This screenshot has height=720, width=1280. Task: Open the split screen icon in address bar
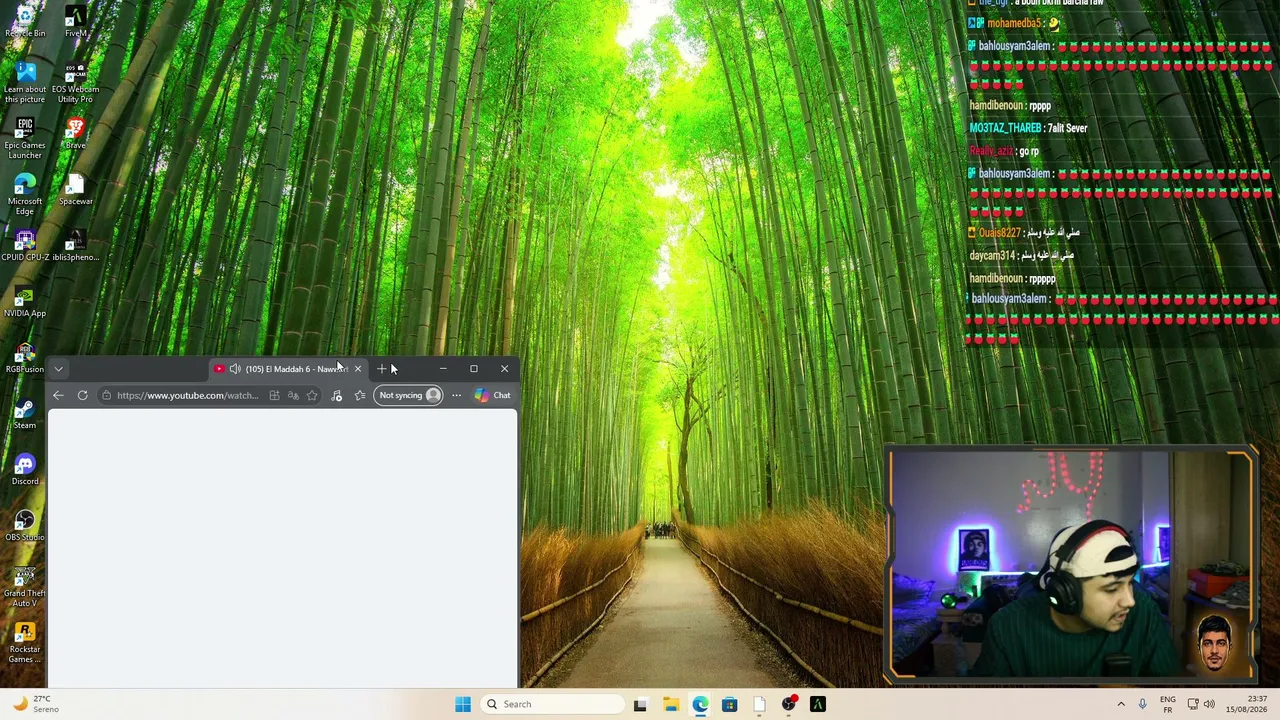[274, 395]
